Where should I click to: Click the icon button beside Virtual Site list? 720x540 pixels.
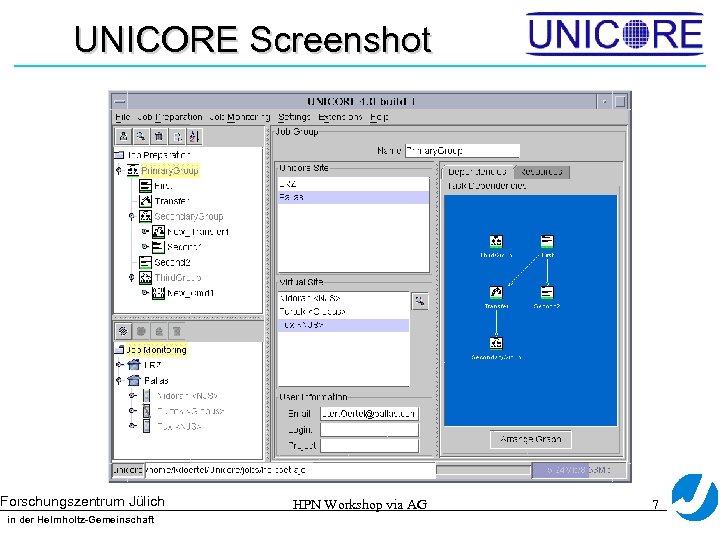(420, 301)
